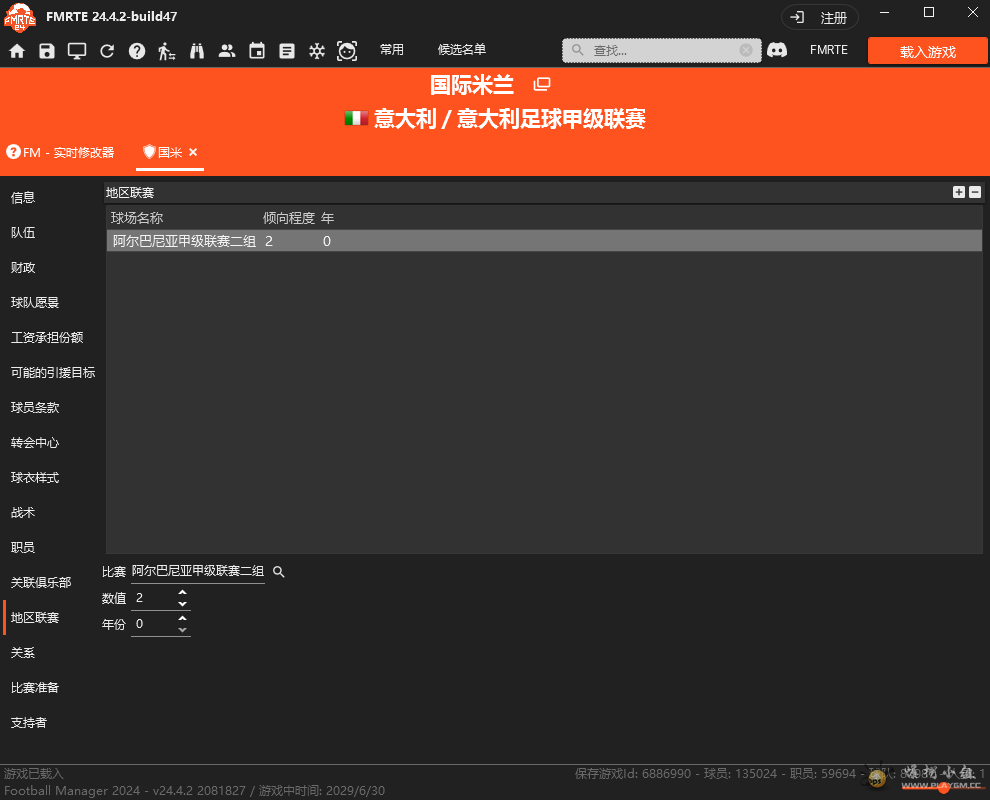Open 球衣样式 in the sidebar
Screen dimensions: 990x800
(x=35, y=478)
